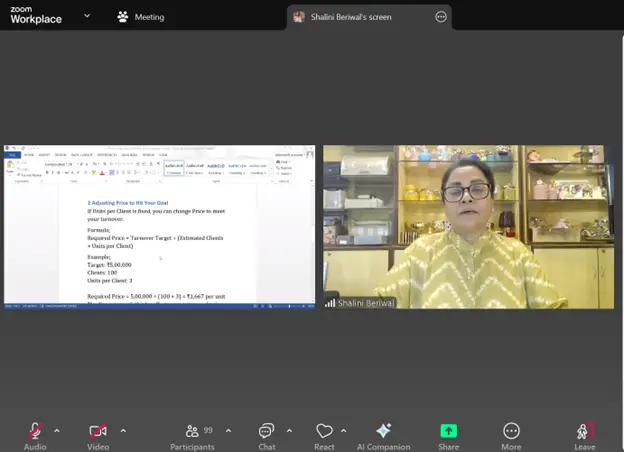
Task: Open screen share options ellipsis button
Action: 440,17
